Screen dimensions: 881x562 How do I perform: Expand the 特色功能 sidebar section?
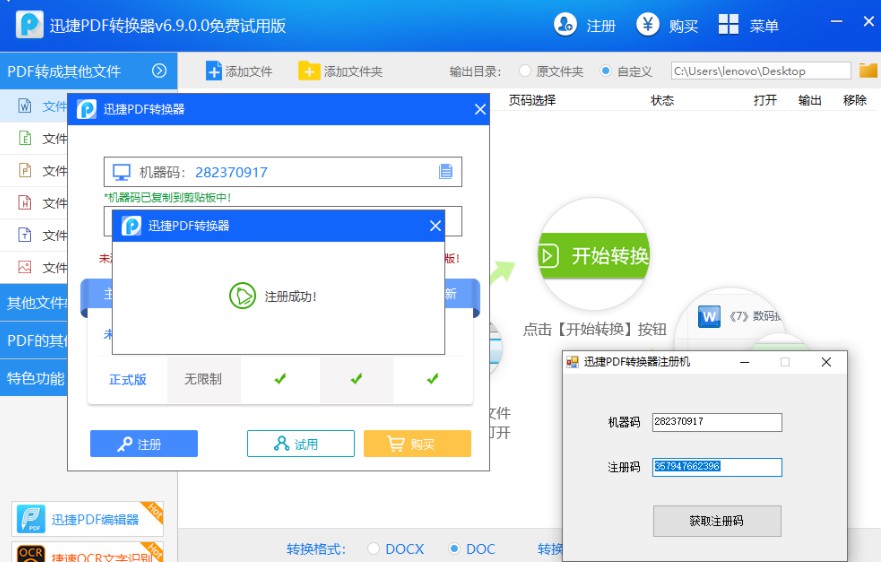(x=36, y=378)
